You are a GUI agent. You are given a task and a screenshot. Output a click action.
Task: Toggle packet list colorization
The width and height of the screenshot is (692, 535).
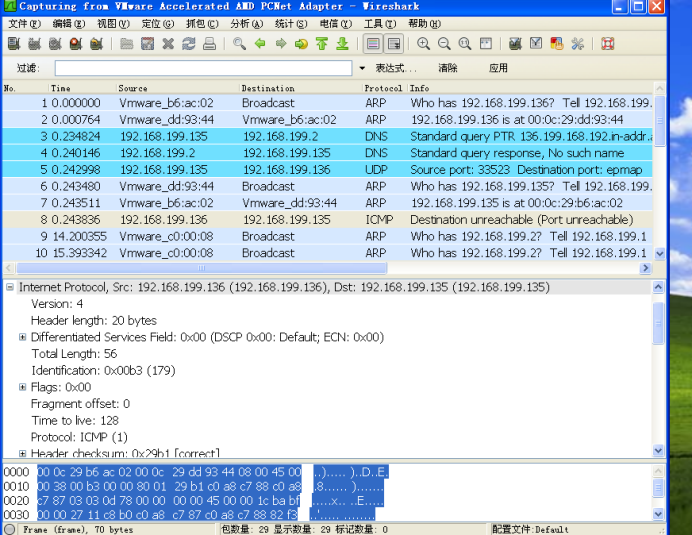(373, 44)
